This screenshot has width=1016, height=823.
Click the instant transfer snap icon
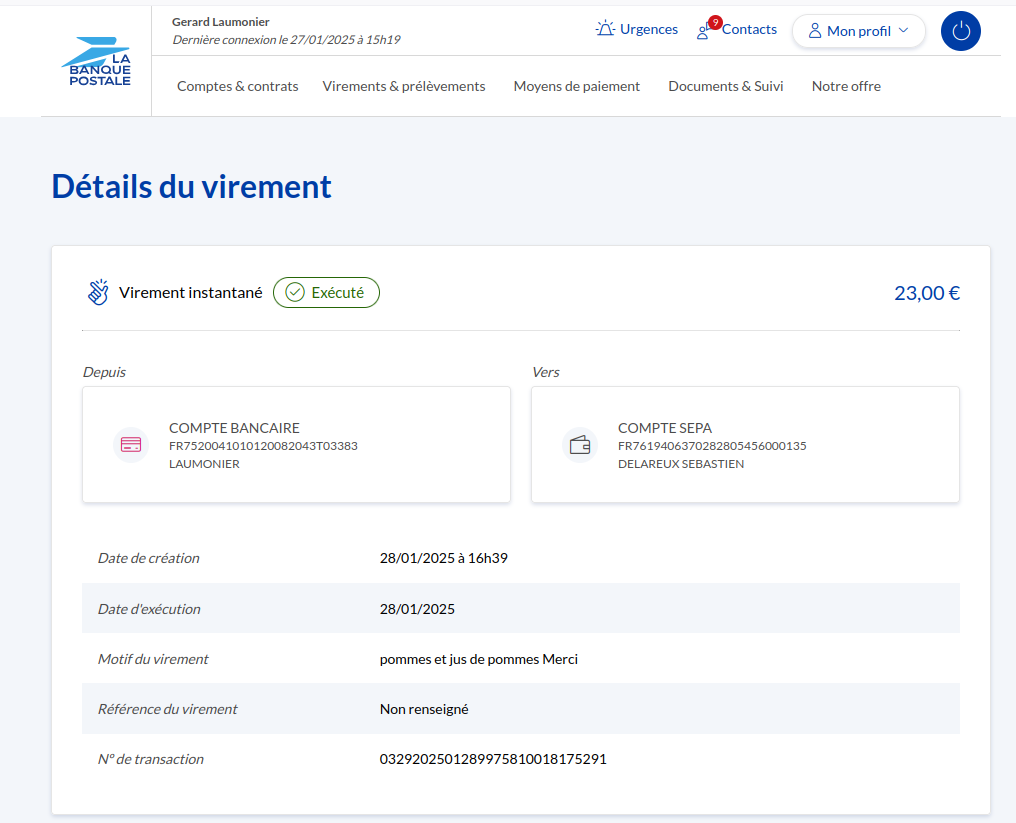tap(97, 293)
